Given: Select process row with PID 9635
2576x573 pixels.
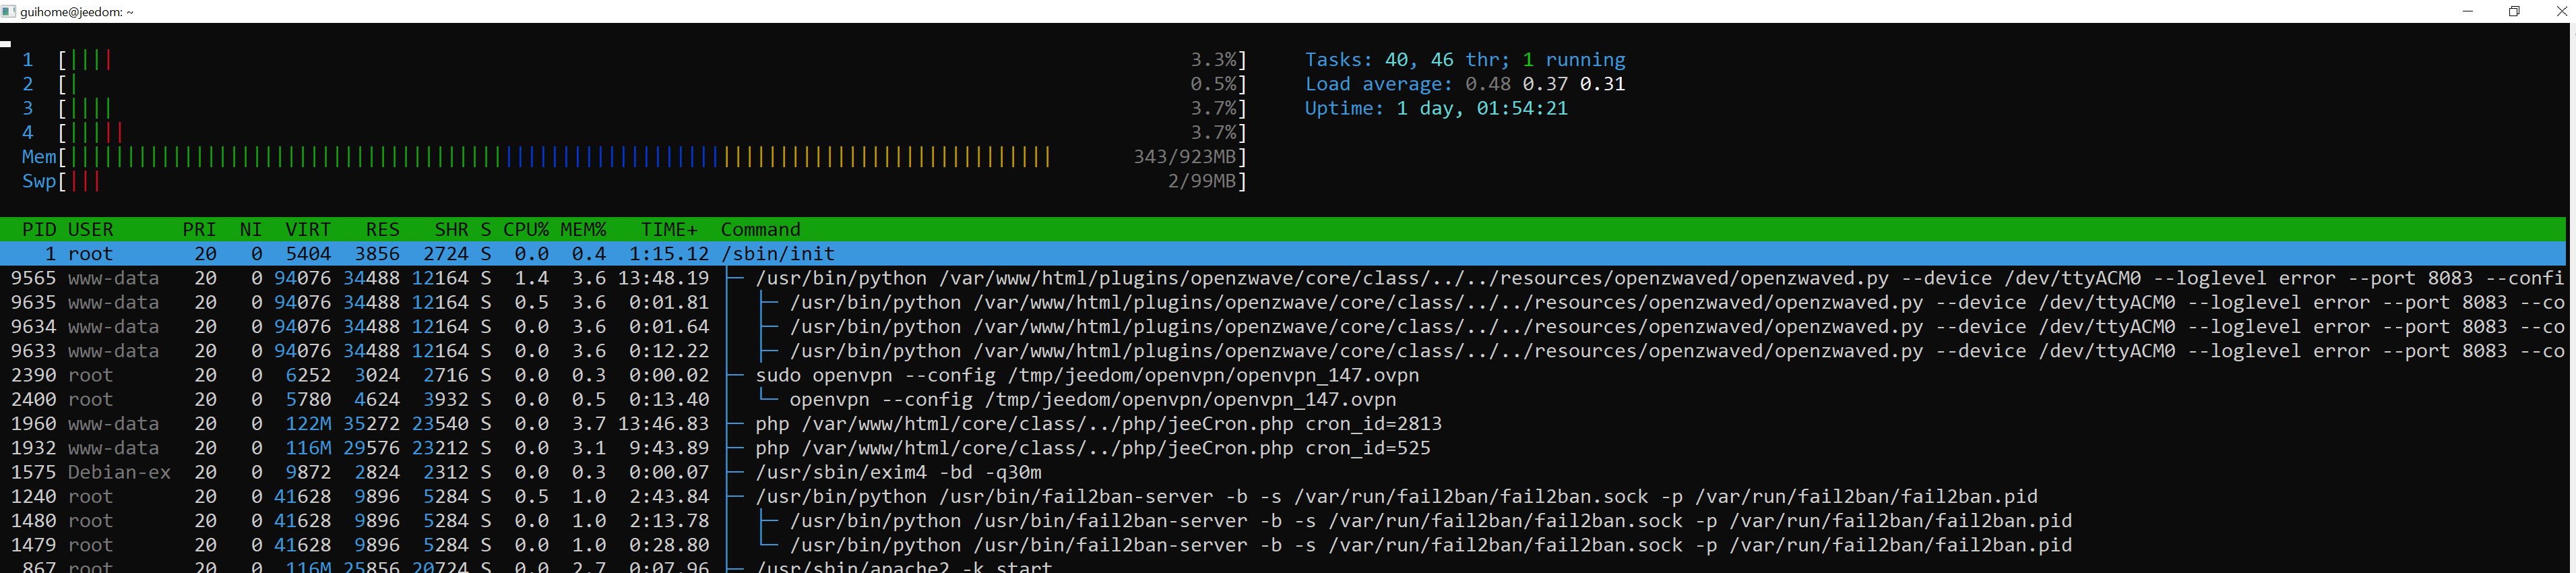Looking at the screenshot, I should tap(1284, 302).
